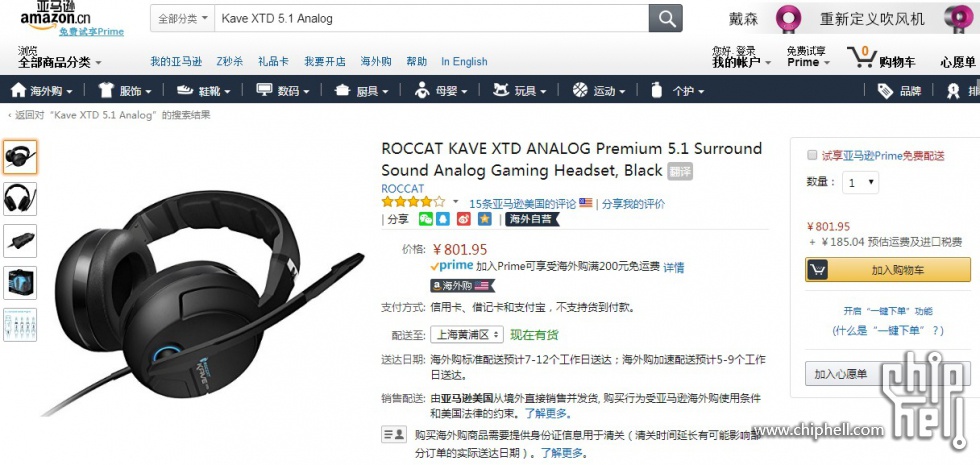The height and width of the screenshot is (465, 980).
Task: Click the 加入购物车 button
Action: click(x=888, y=270)
